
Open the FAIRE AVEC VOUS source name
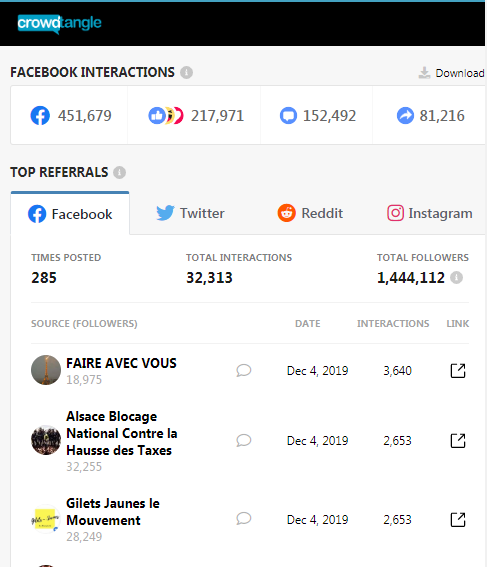(x=121, y=363)
